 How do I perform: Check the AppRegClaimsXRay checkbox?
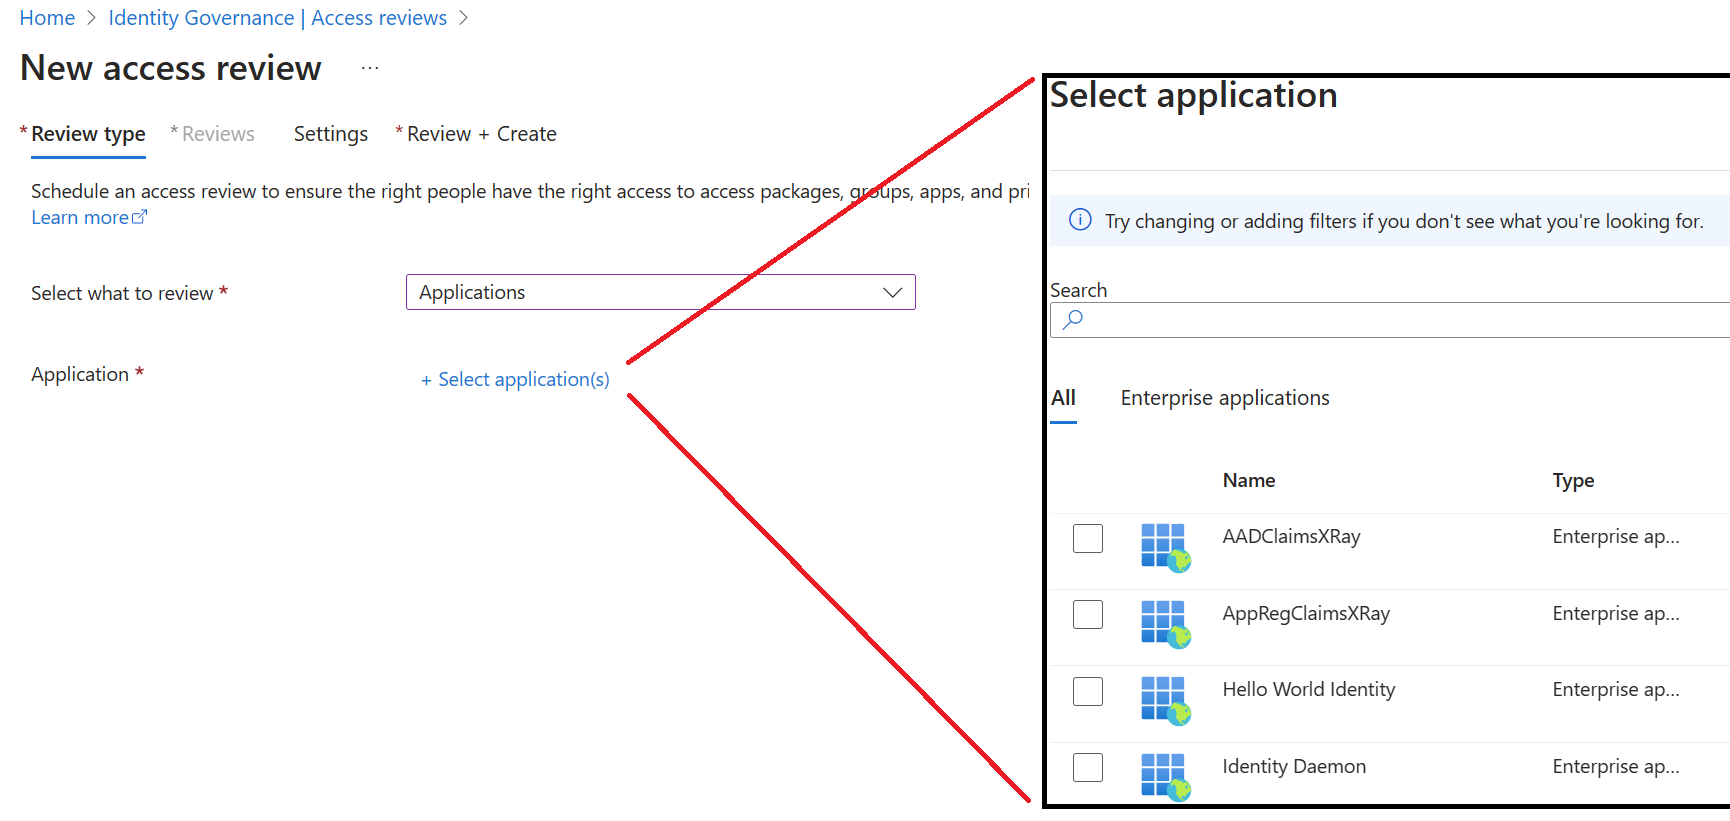pyautogui.click(x=1088, y=614)
